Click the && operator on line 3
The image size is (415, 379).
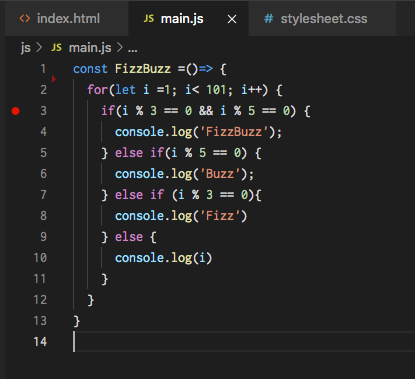(206, 111)
